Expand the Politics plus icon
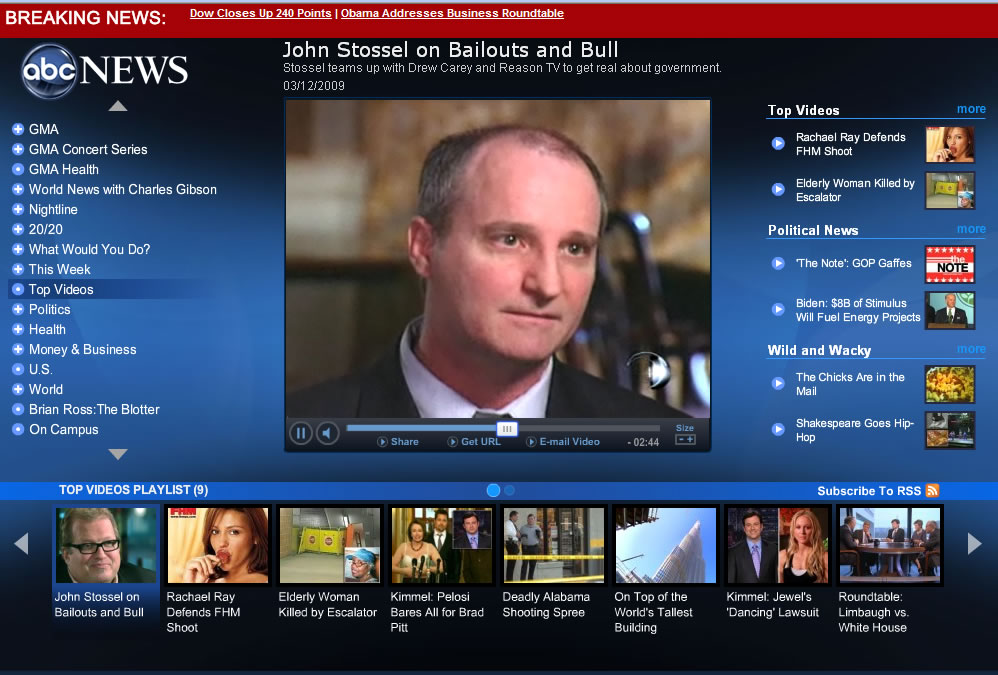The image size is (998, 675). tap(18, 309)
